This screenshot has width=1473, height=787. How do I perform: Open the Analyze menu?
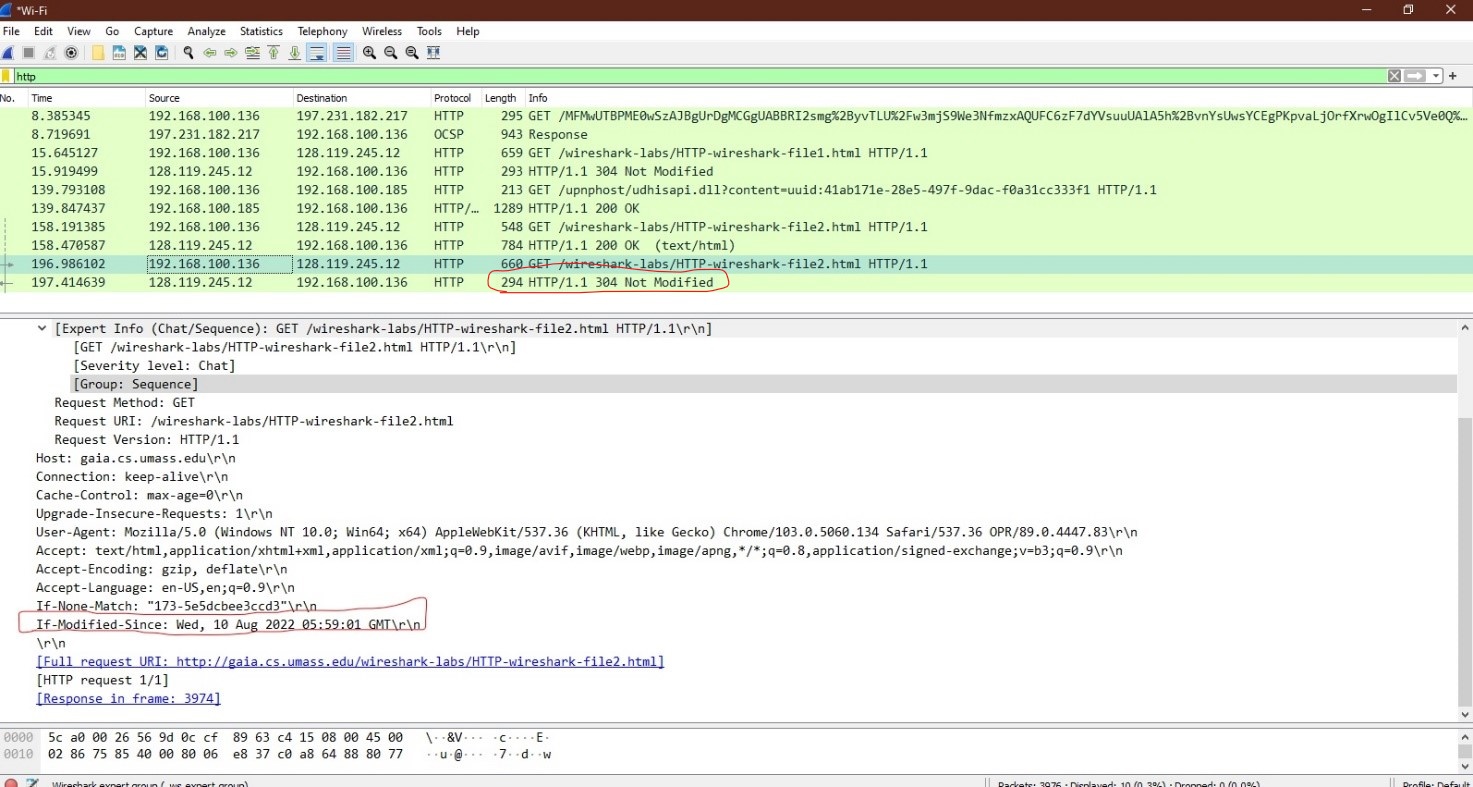click(x=206, y=31)
